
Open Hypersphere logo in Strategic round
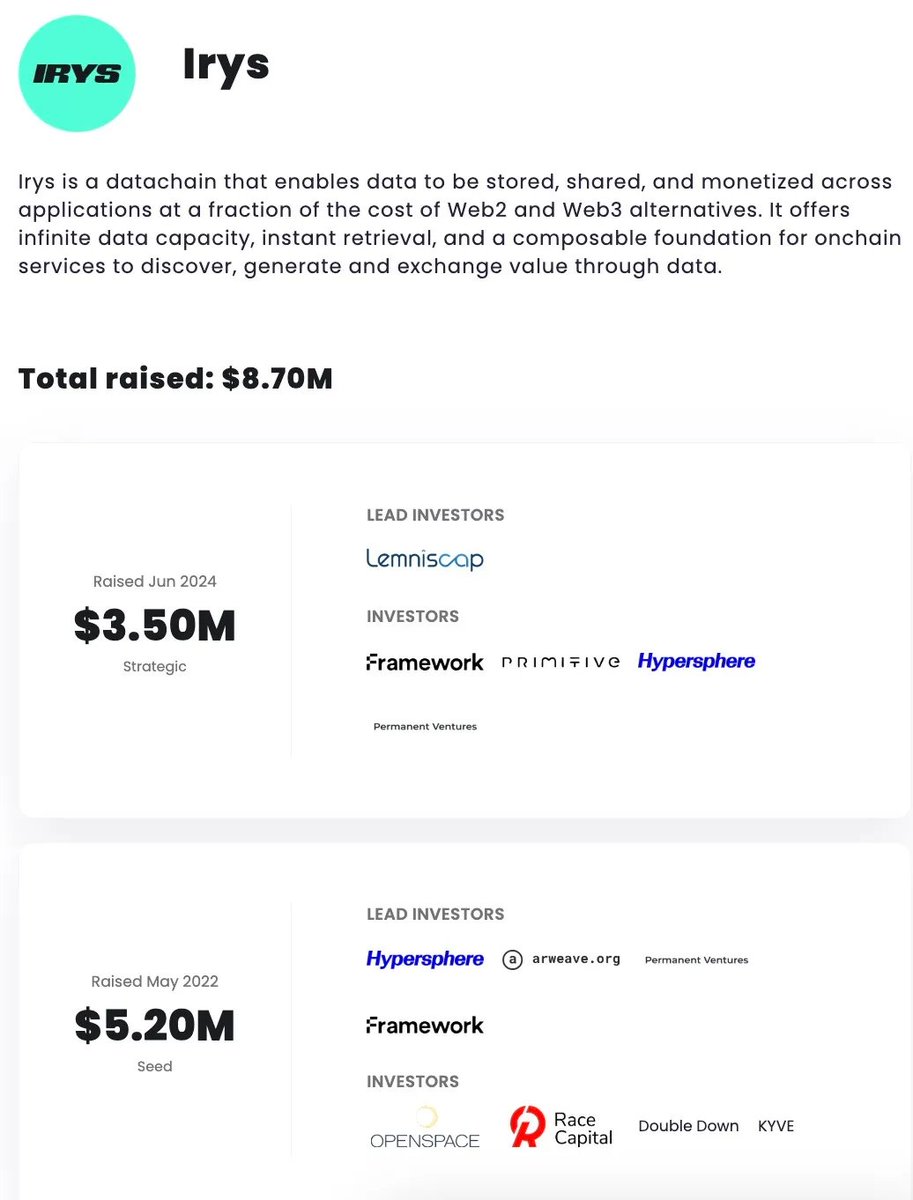point(697,661)
